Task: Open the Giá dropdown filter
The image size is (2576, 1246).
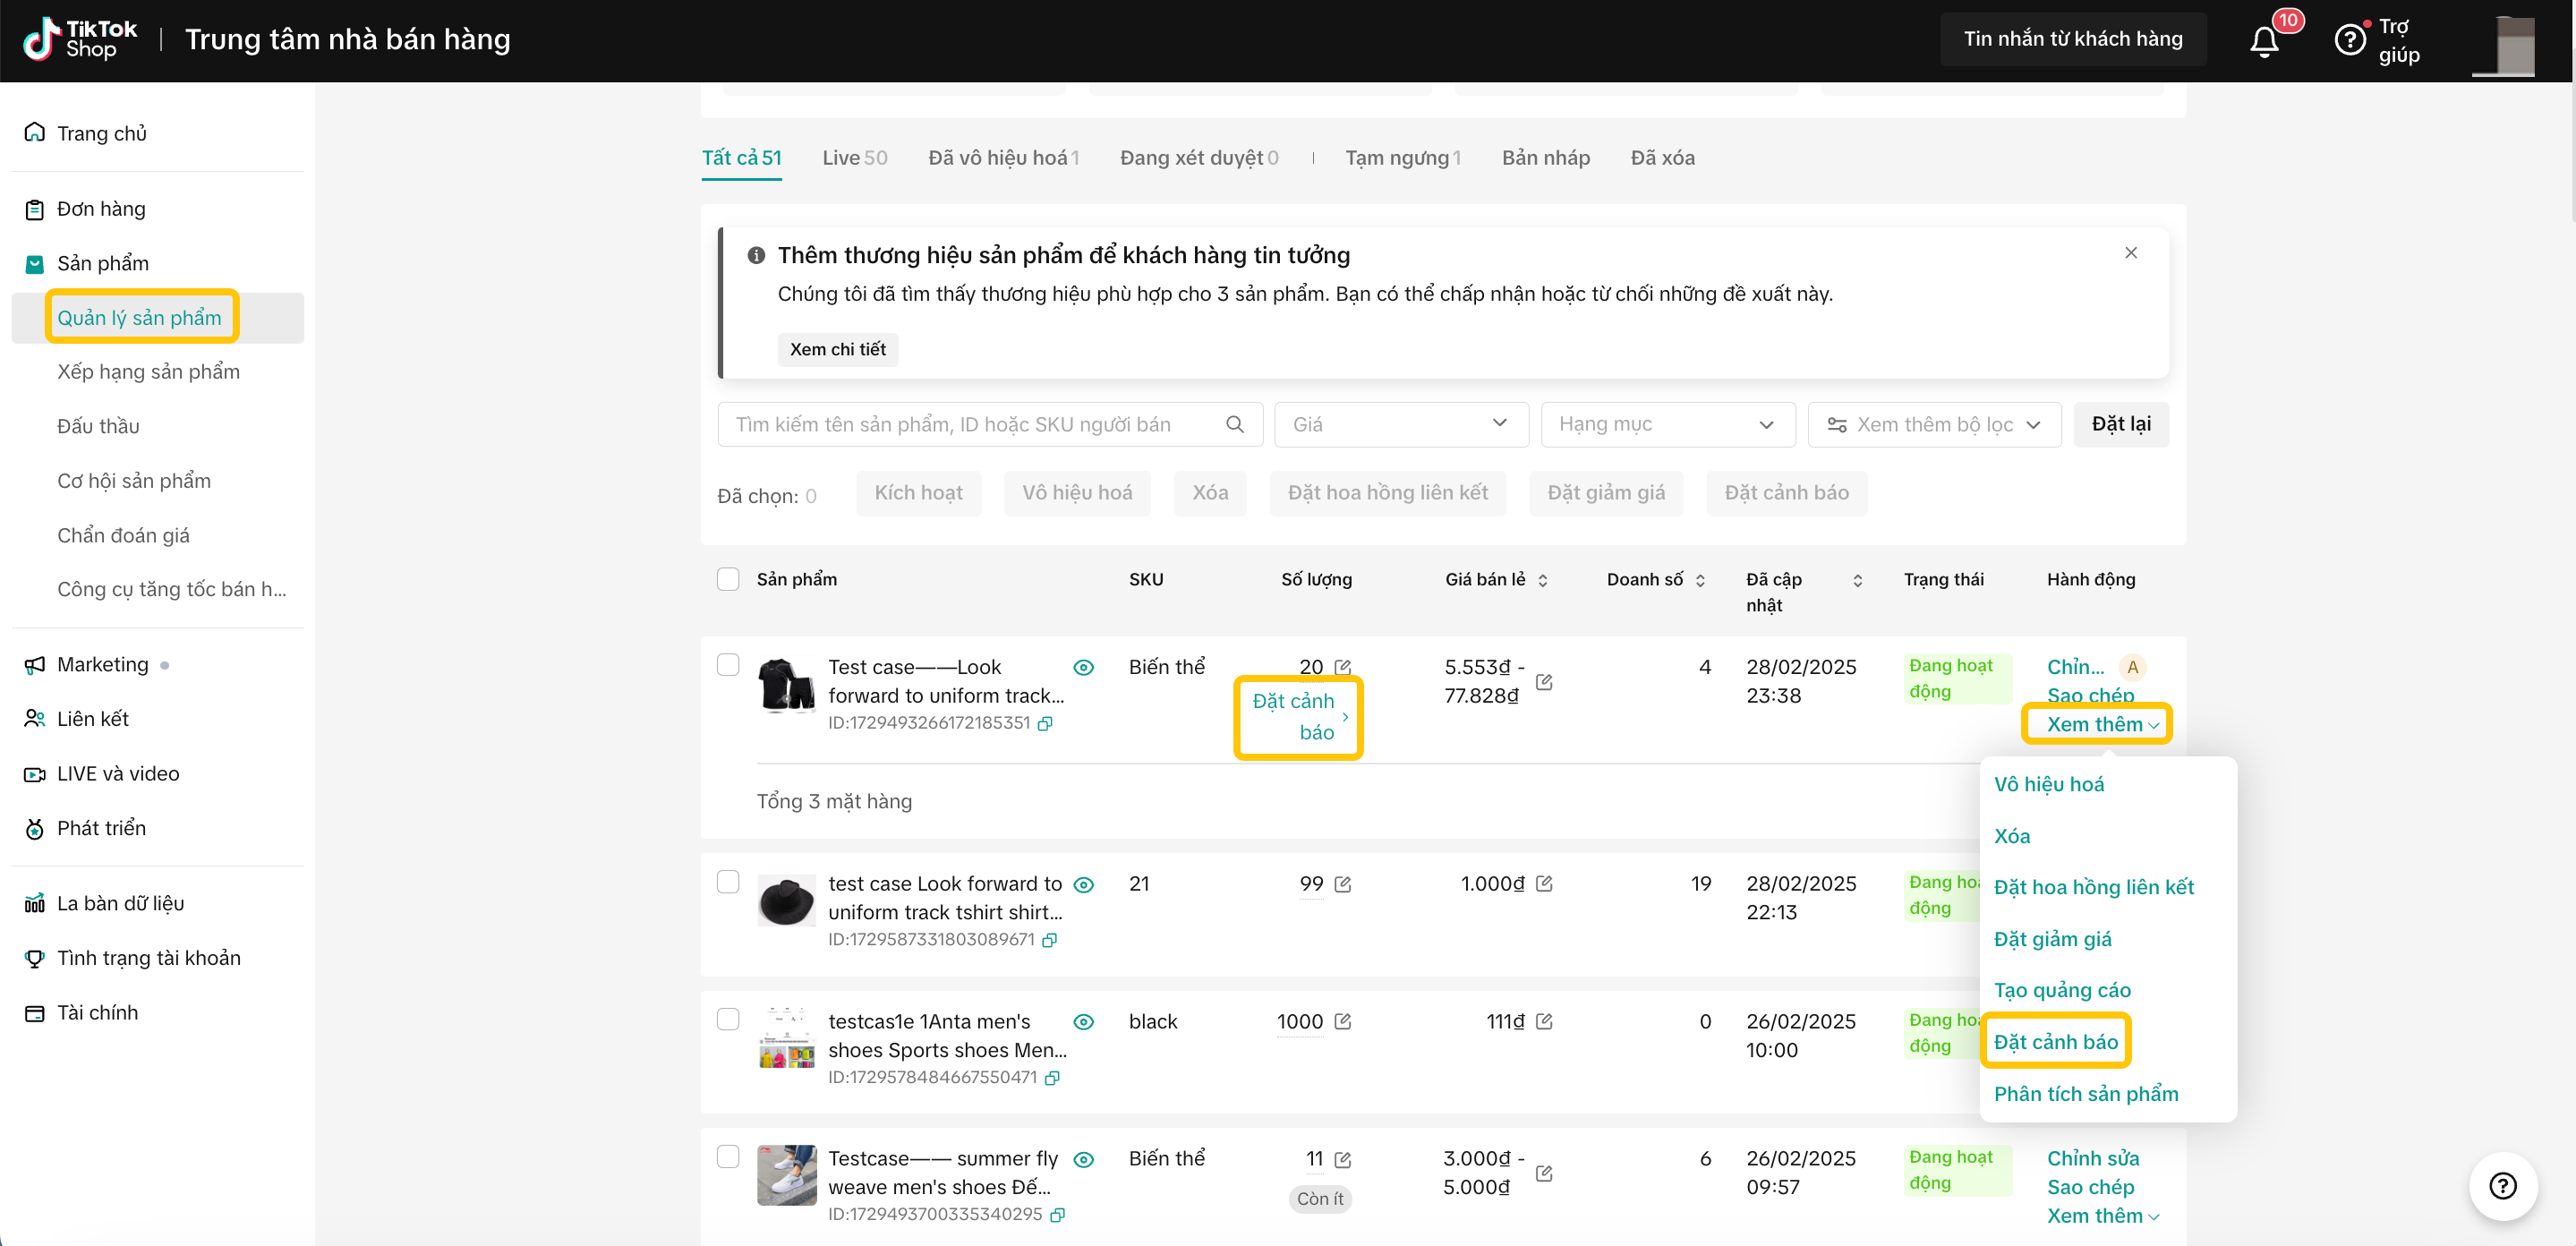Action: pyautogui.click(x=1400, y=424)
